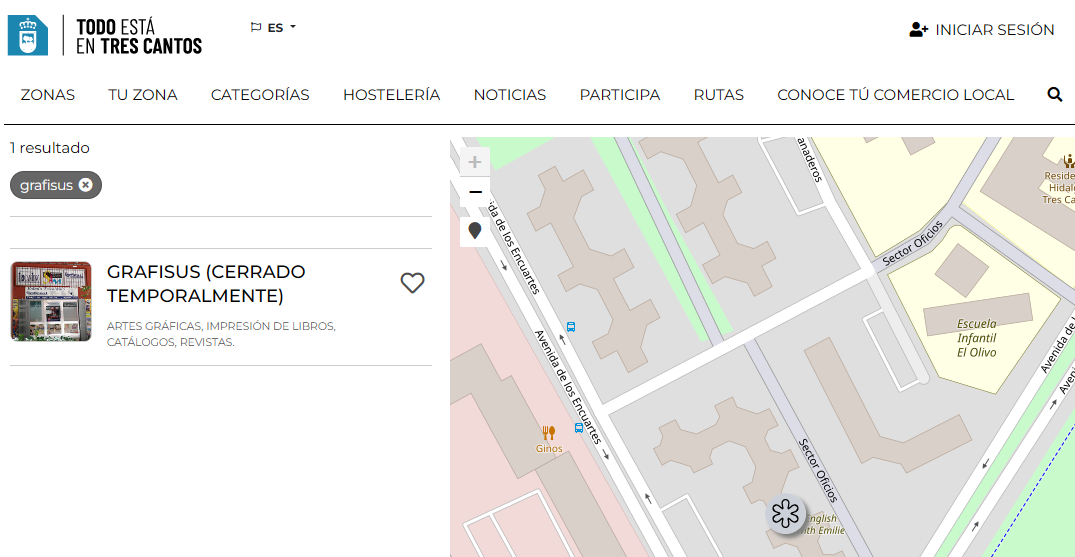The height and width of the screenshot is (557, 1075).
Task: Open the Categorías menu
Action: click(x=260, y=95)
